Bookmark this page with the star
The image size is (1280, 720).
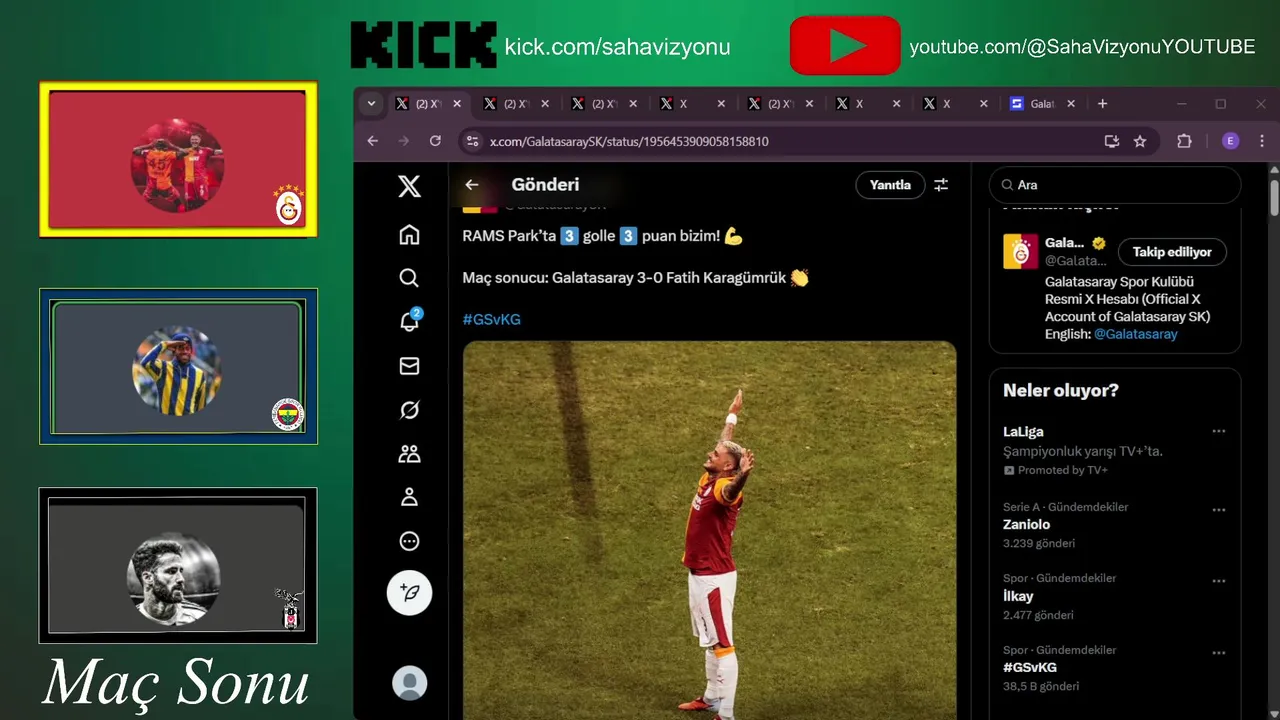pos(1140,141)
